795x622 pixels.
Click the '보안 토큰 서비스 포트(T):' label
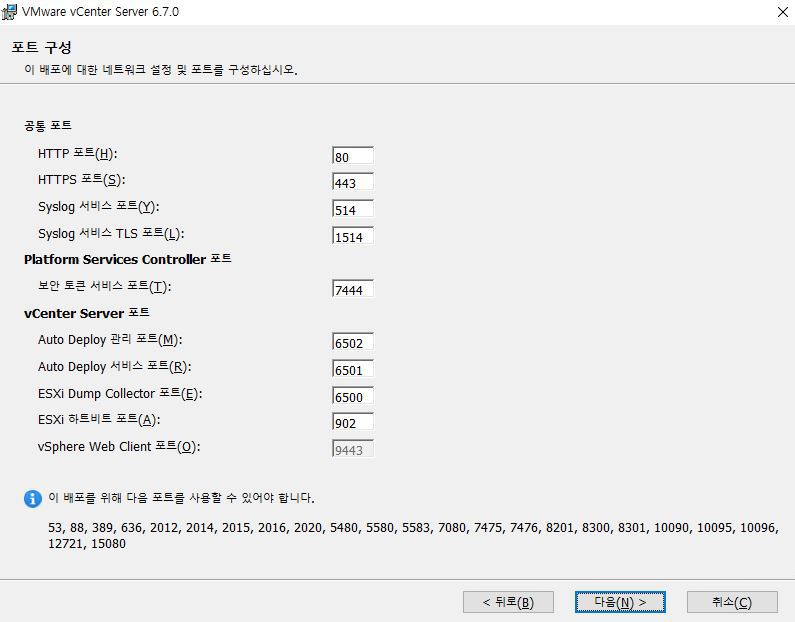coord(104,286)
